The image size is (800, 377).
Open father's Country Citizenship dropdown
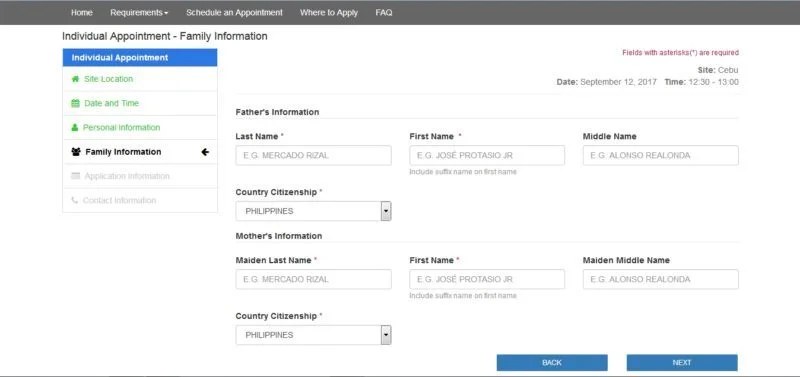313,211
